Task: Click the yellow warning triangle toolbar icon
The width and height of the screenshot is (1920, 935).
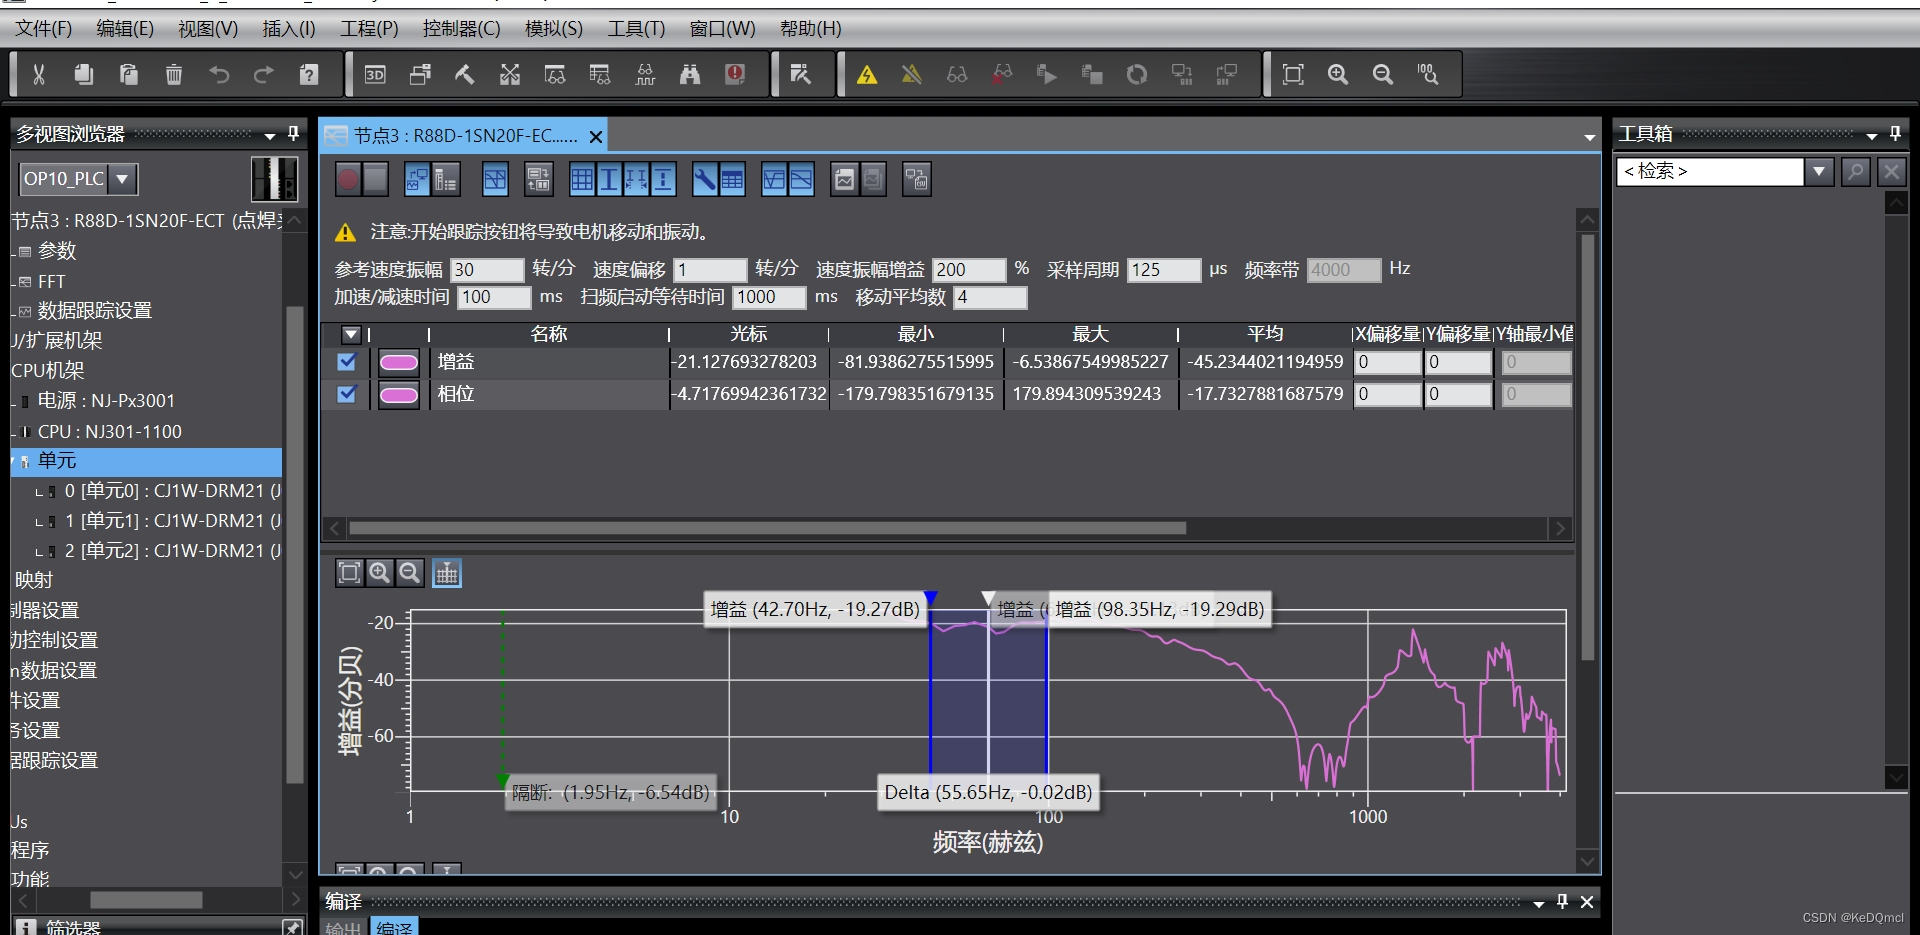Action: [x=867, y=74]
